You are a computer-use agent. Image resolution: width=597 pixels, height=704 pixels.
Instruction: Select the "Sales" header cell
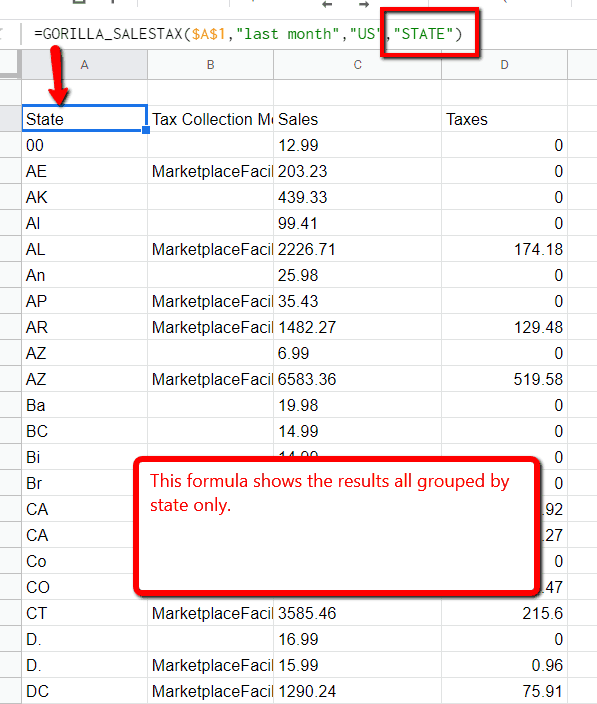[357, 119]
